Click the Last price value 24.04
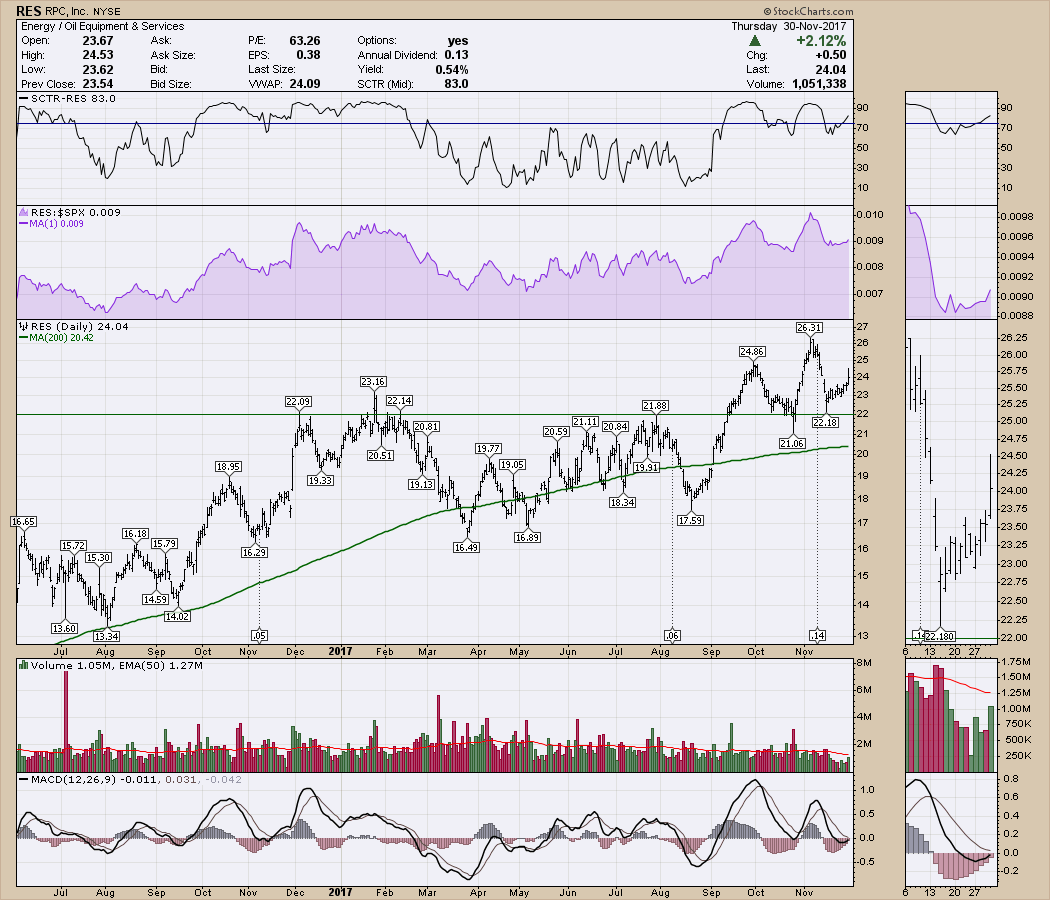1050x900 pixels. [x=830, y=70]
